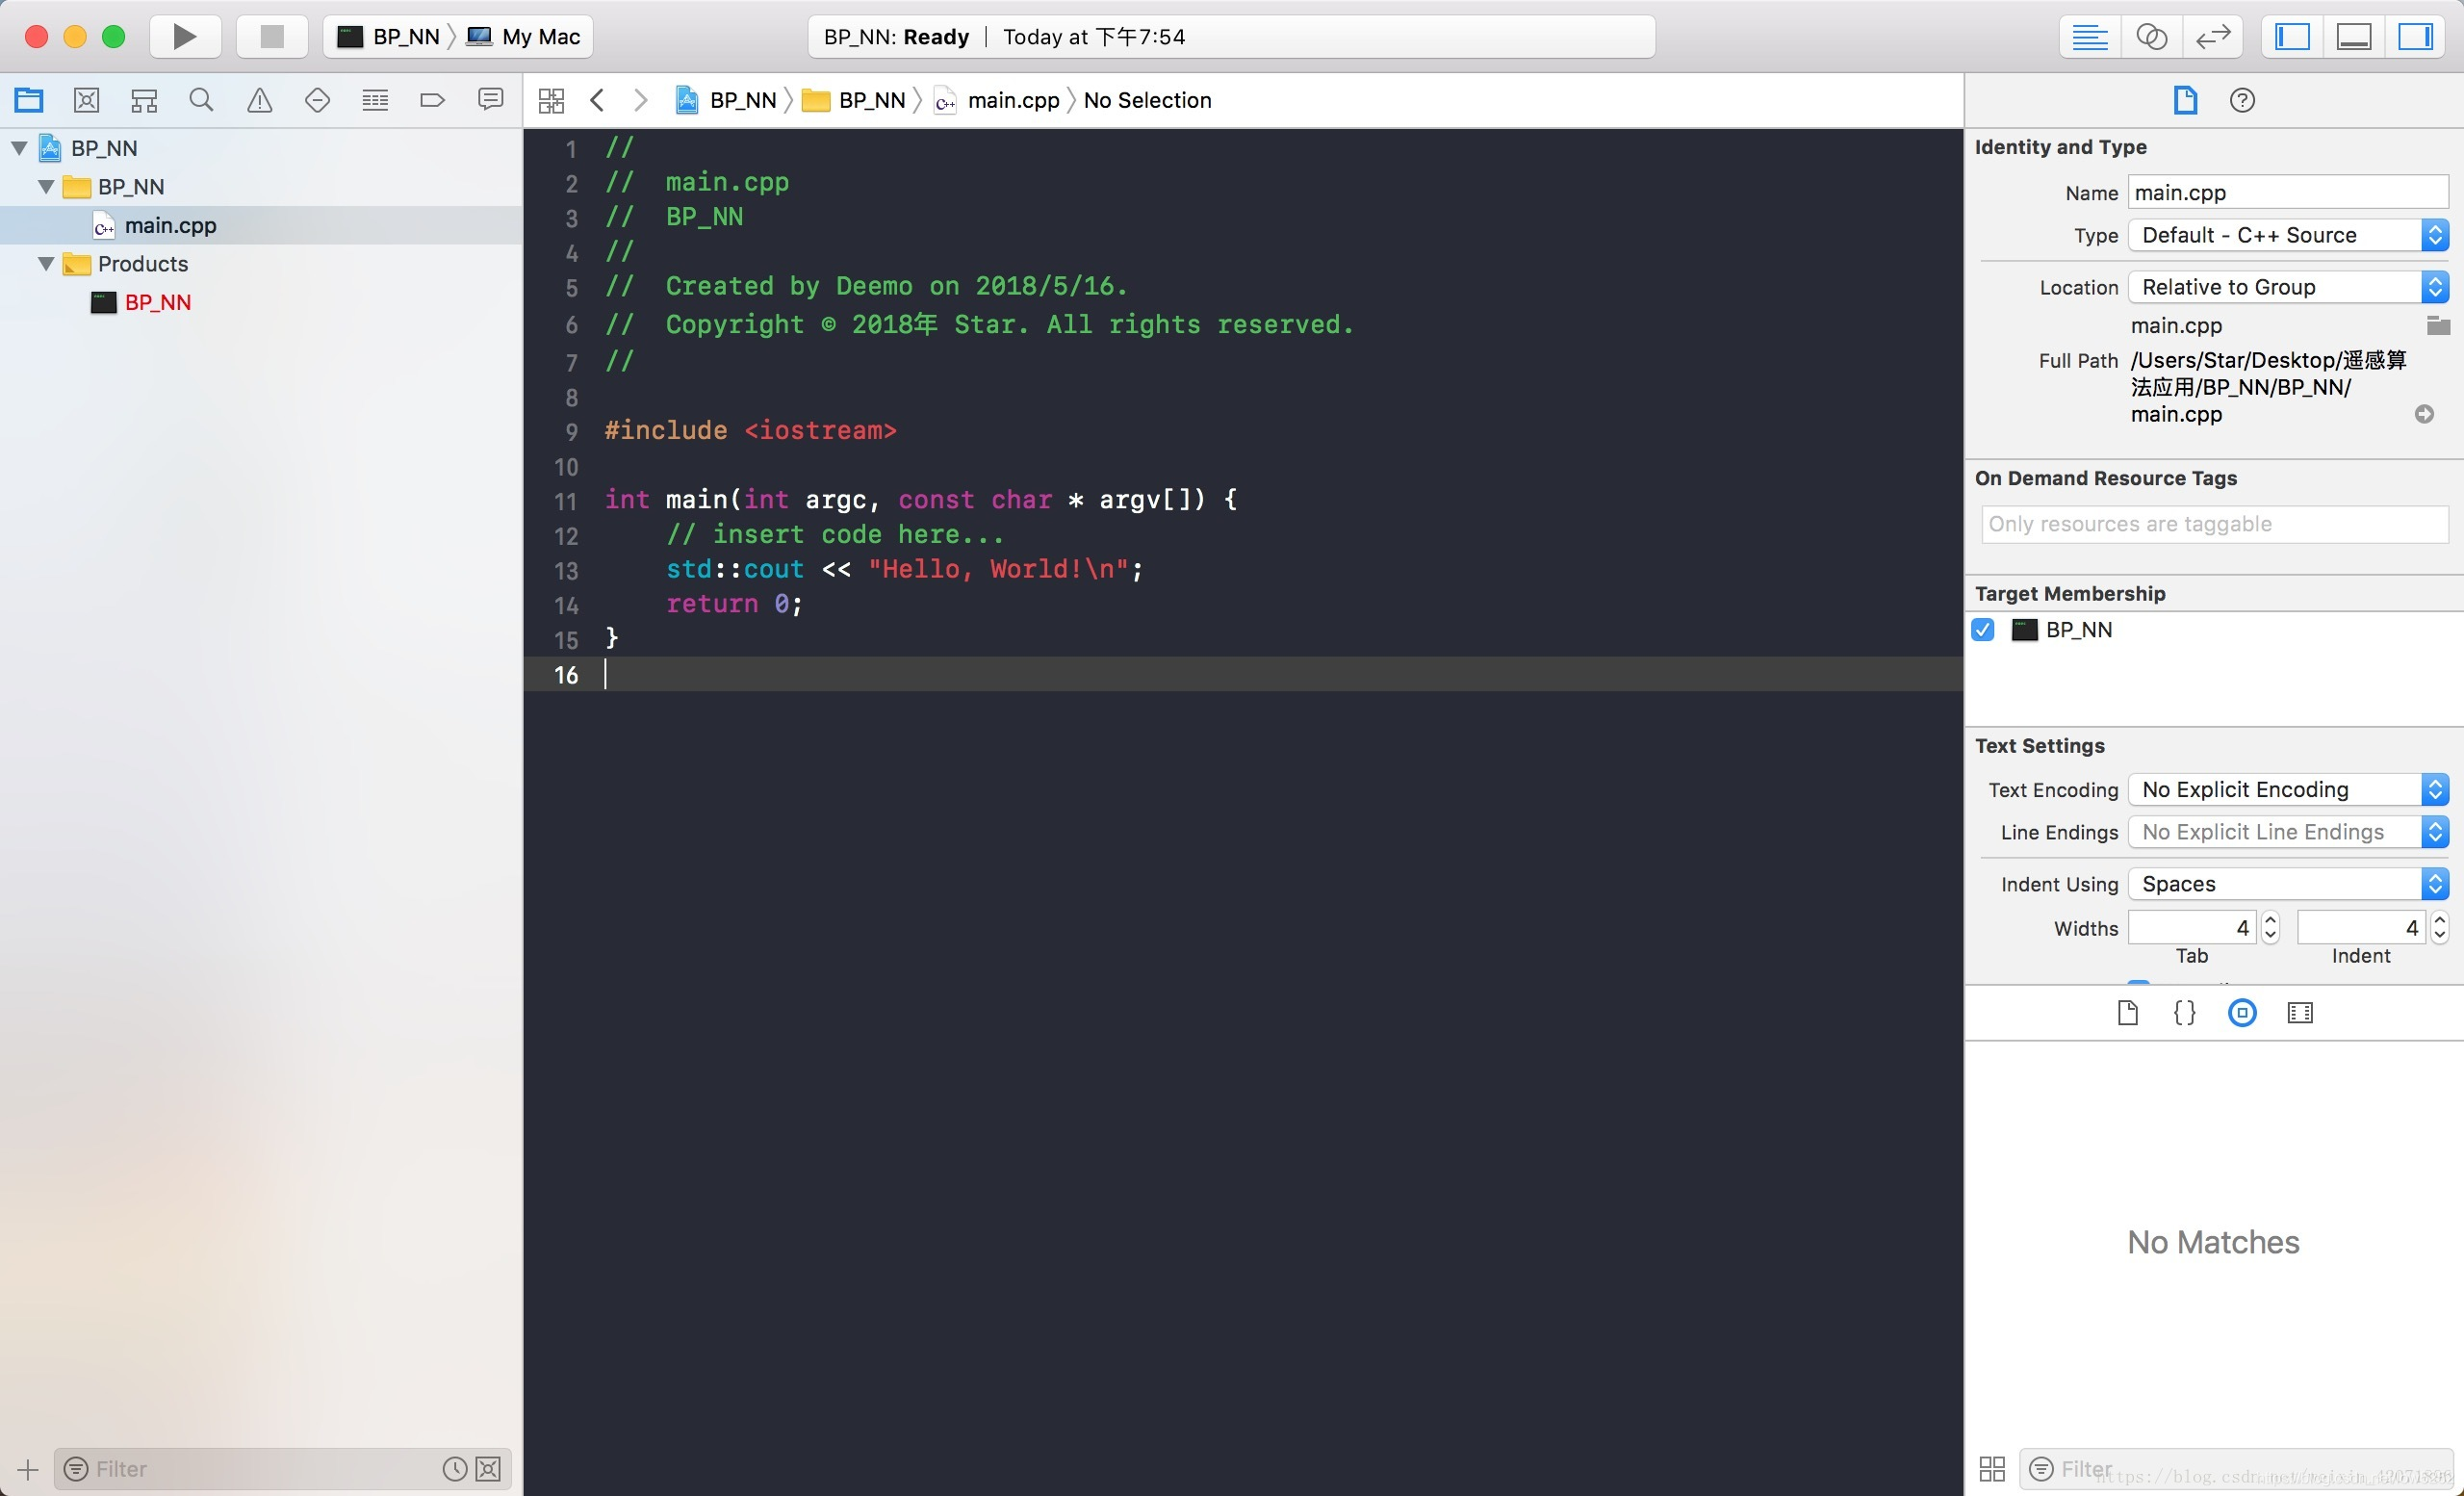Show the Version editor

point(2212,37)
